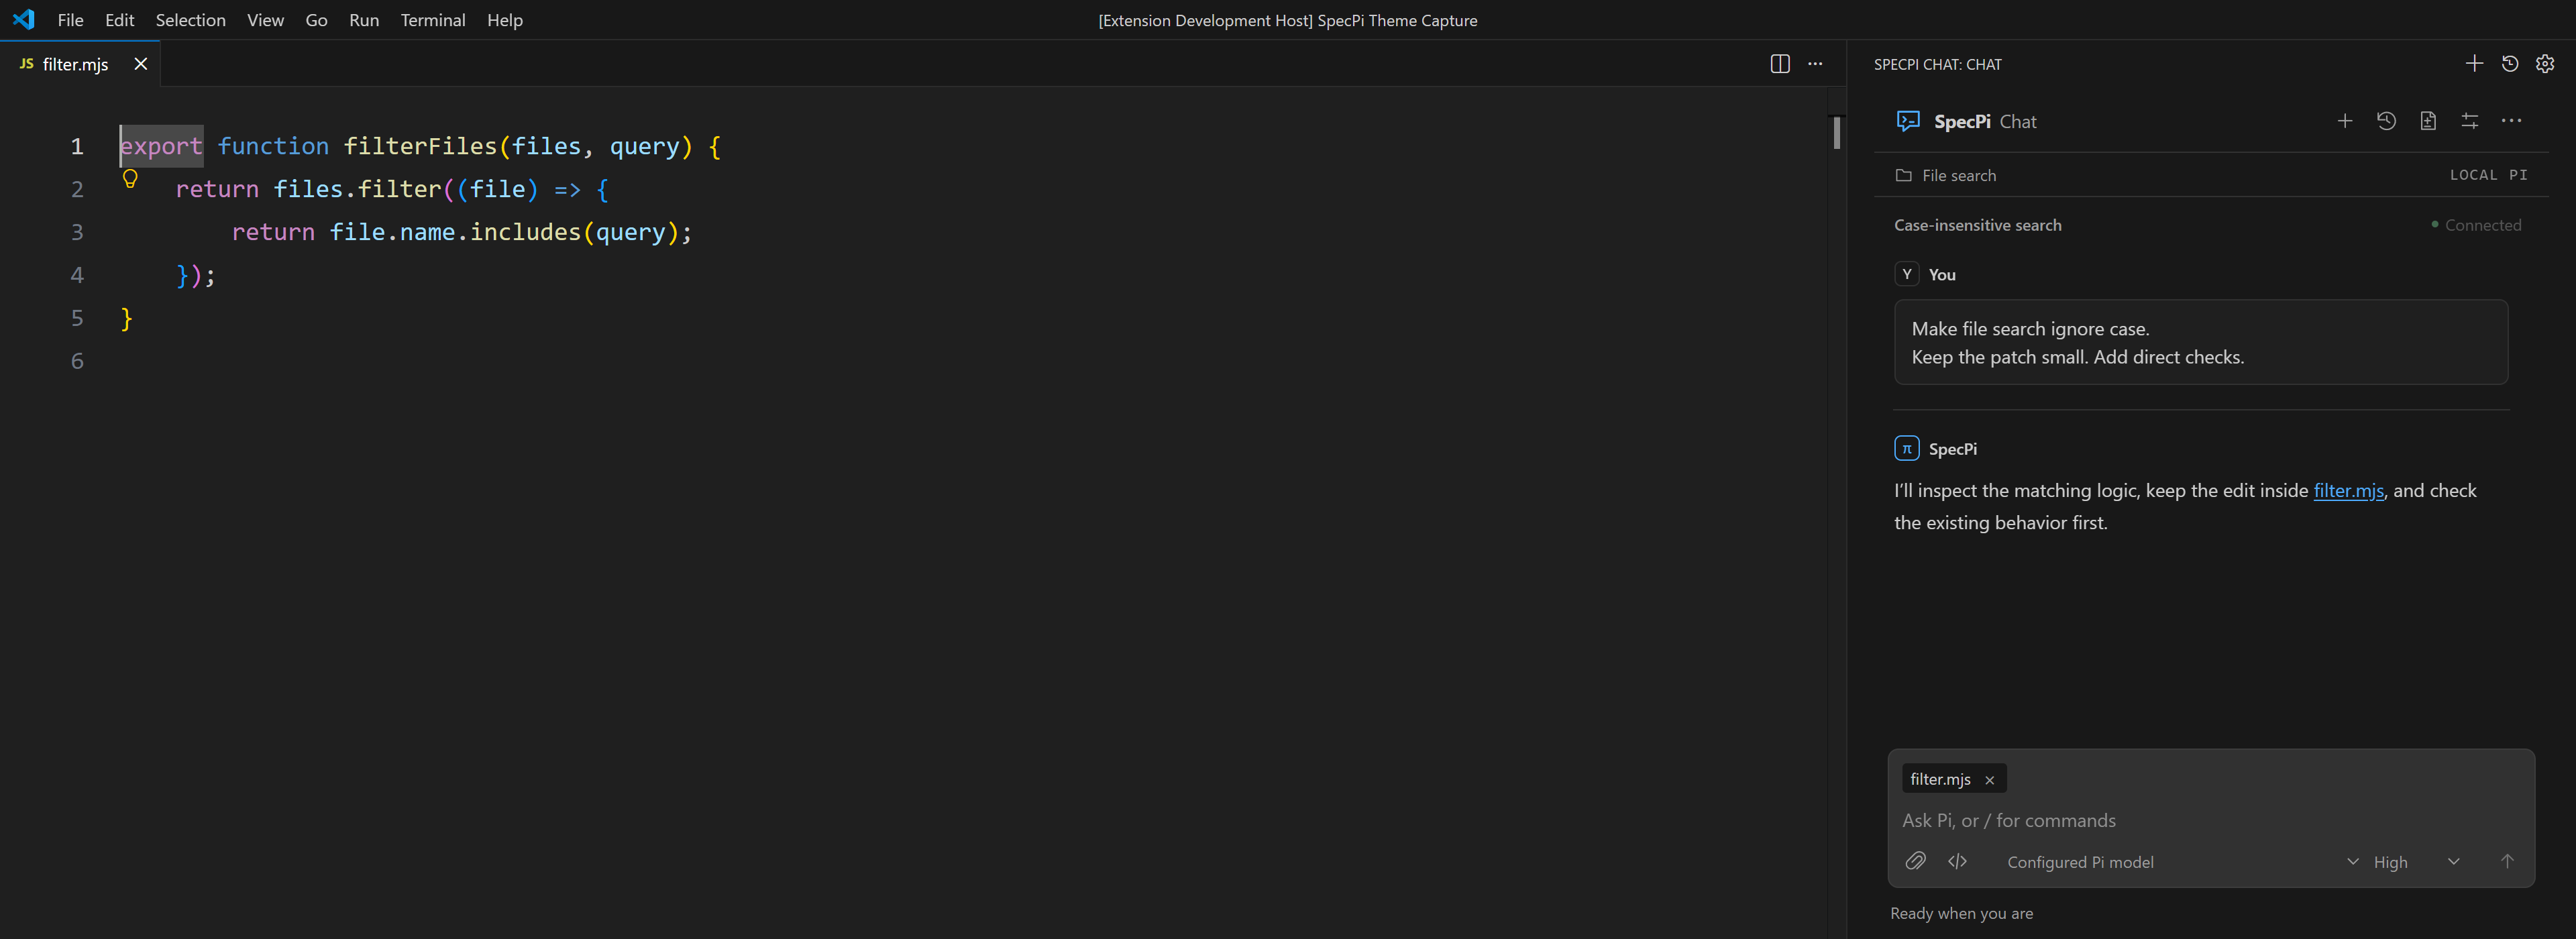This screenshot has width=2576, height=939.
Task: Click the Ready when you are status text
Action: pos(1961,913)
